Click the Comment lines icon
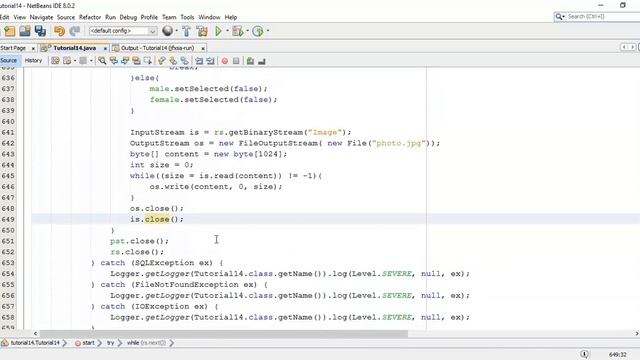This screenshot has width=640, height=360. click(250, 61)
